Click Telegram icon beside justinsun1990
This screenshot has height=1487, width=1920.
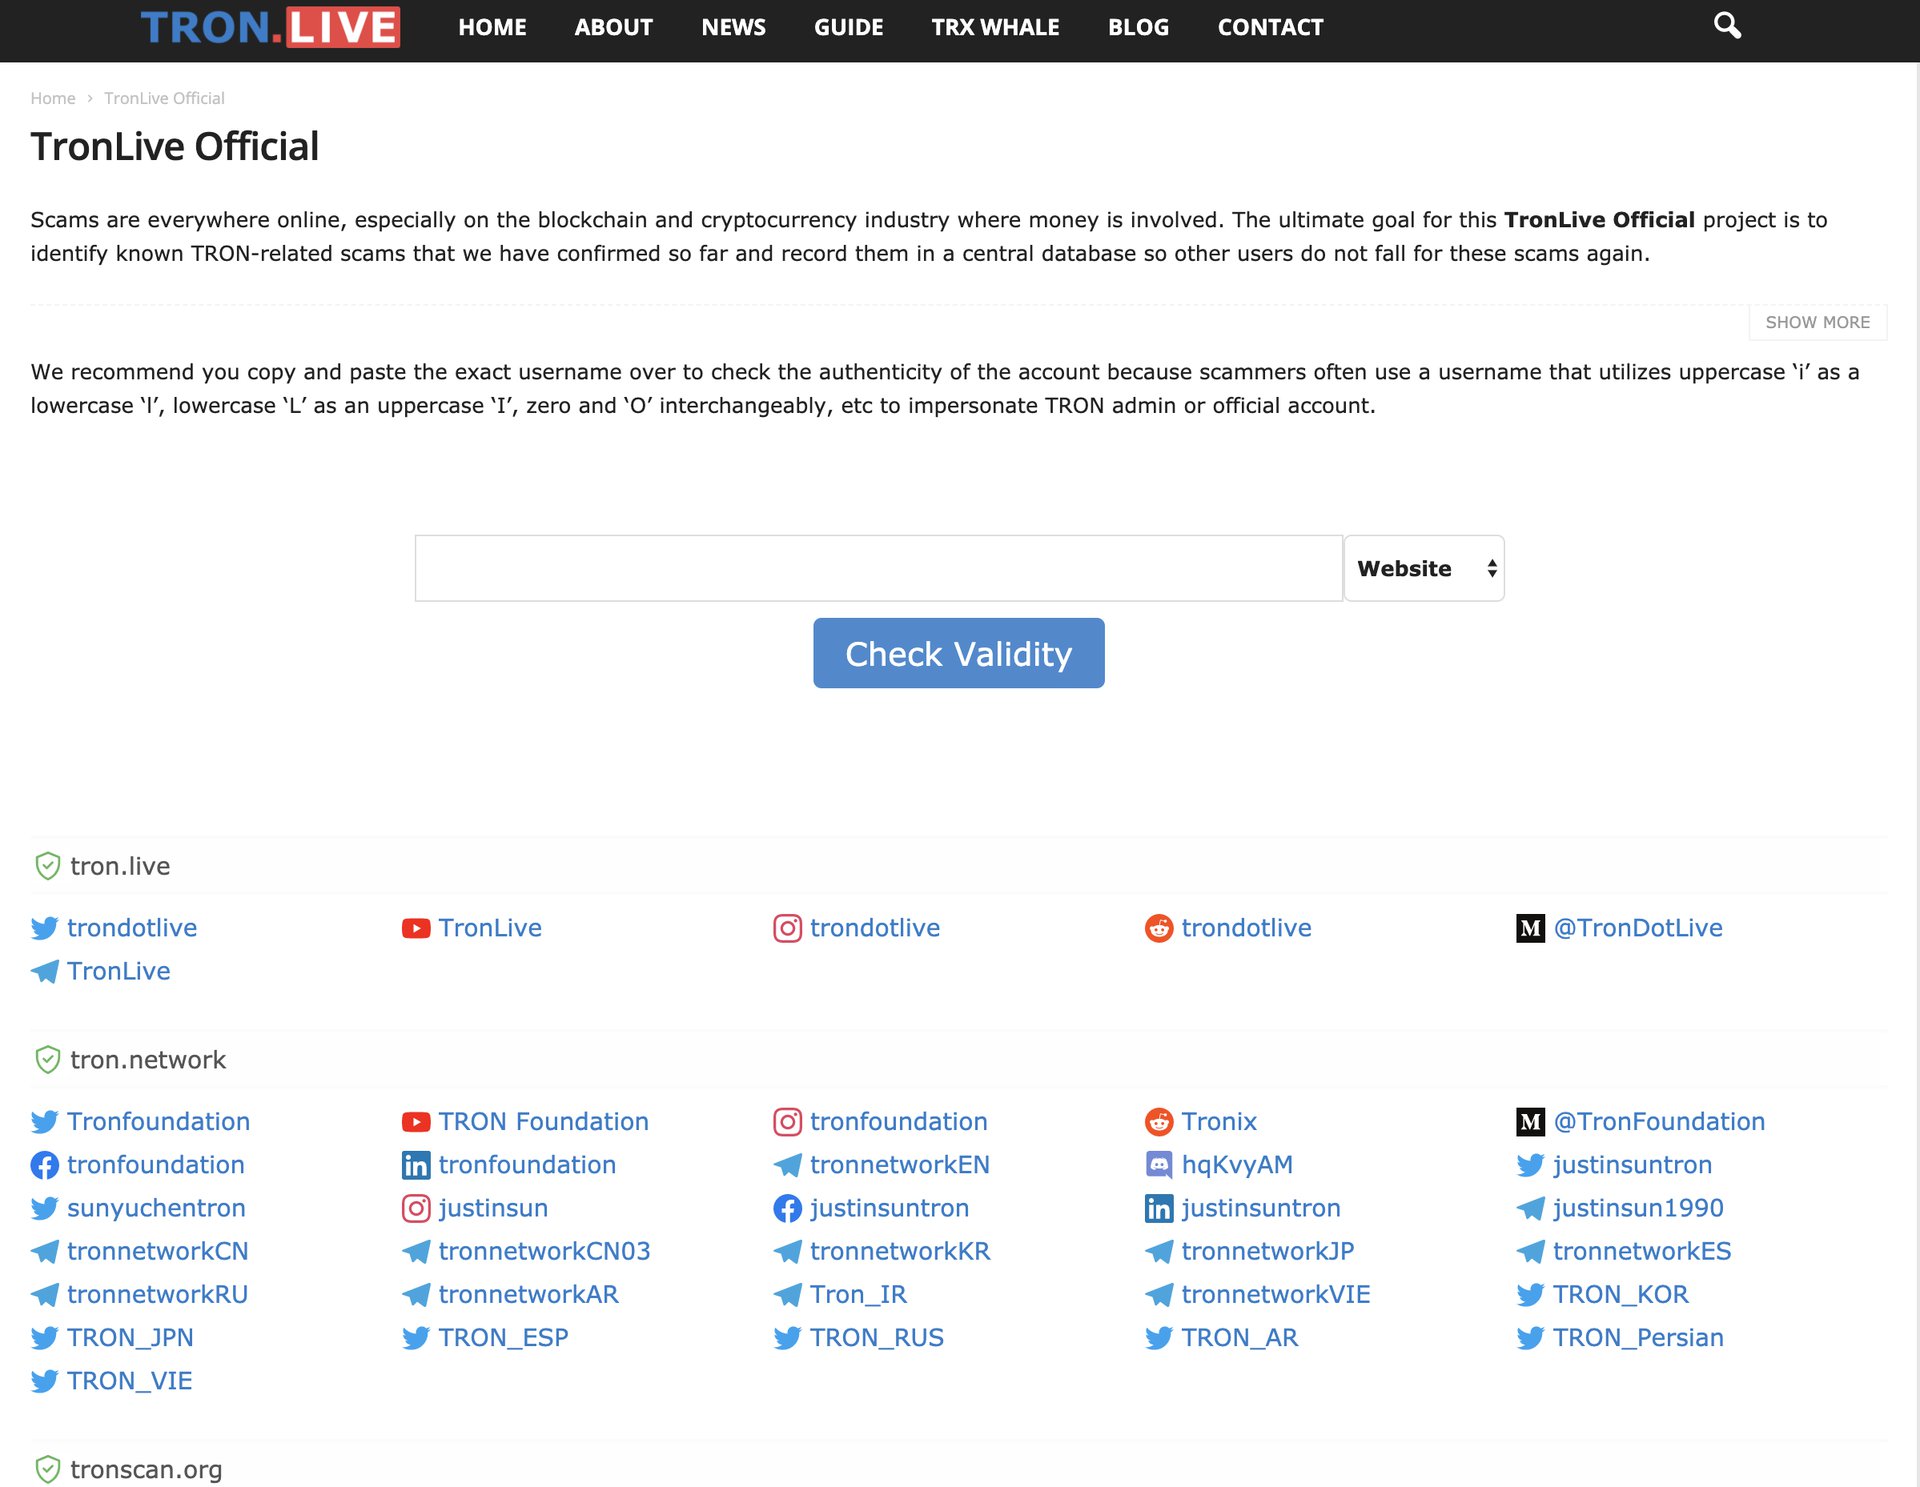[x=1530, y=1208]
